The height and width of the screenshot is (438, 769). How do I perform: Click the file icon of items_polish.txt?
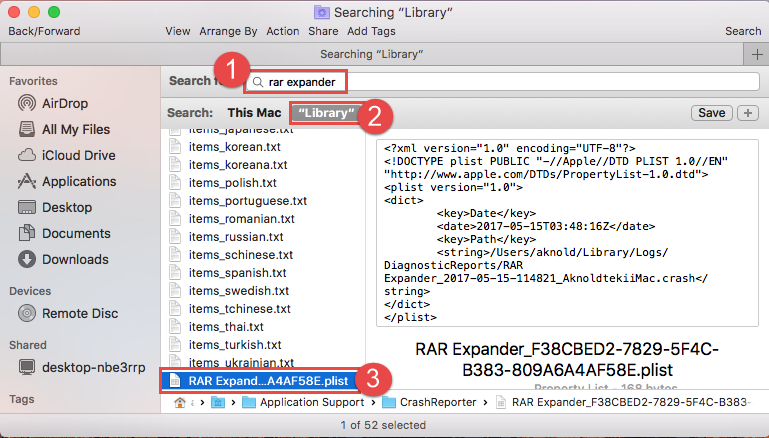pyautogui.click(x=175, y=182)
